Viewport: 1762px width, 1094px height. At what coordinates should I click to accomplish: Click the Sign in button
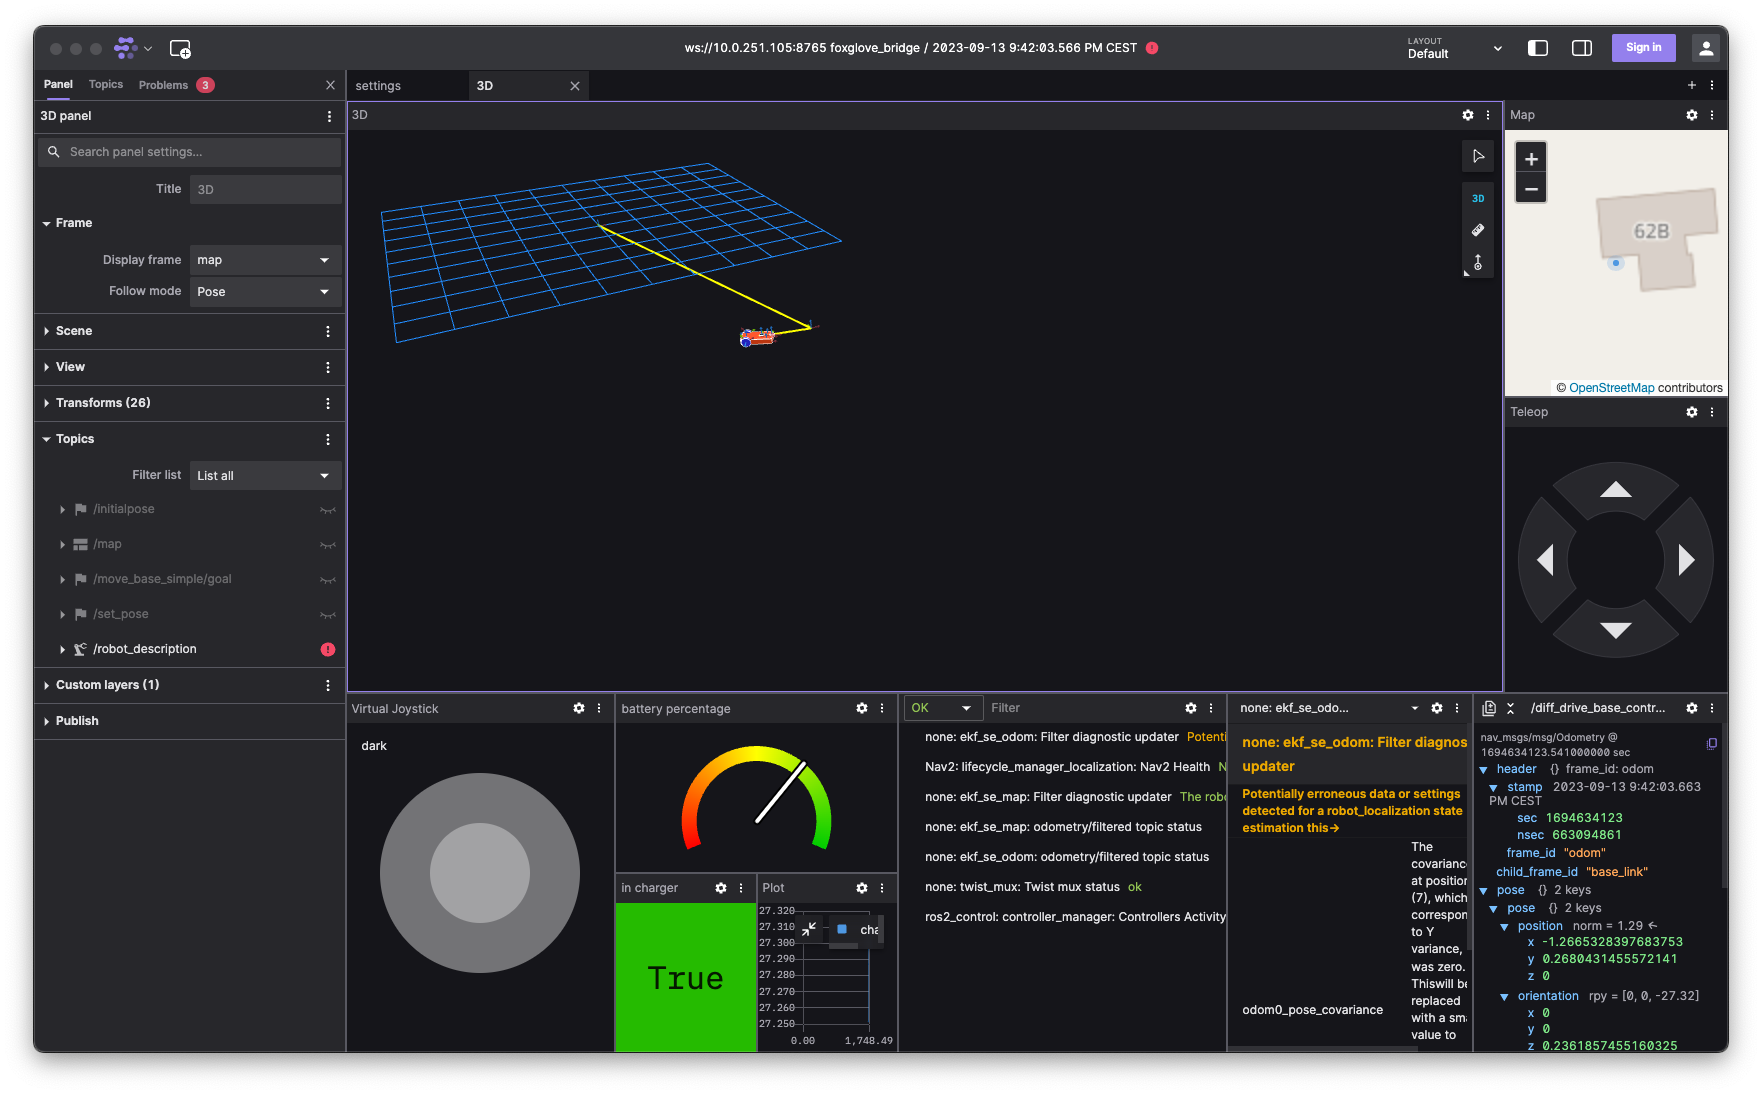click(x=1643, y=48)
